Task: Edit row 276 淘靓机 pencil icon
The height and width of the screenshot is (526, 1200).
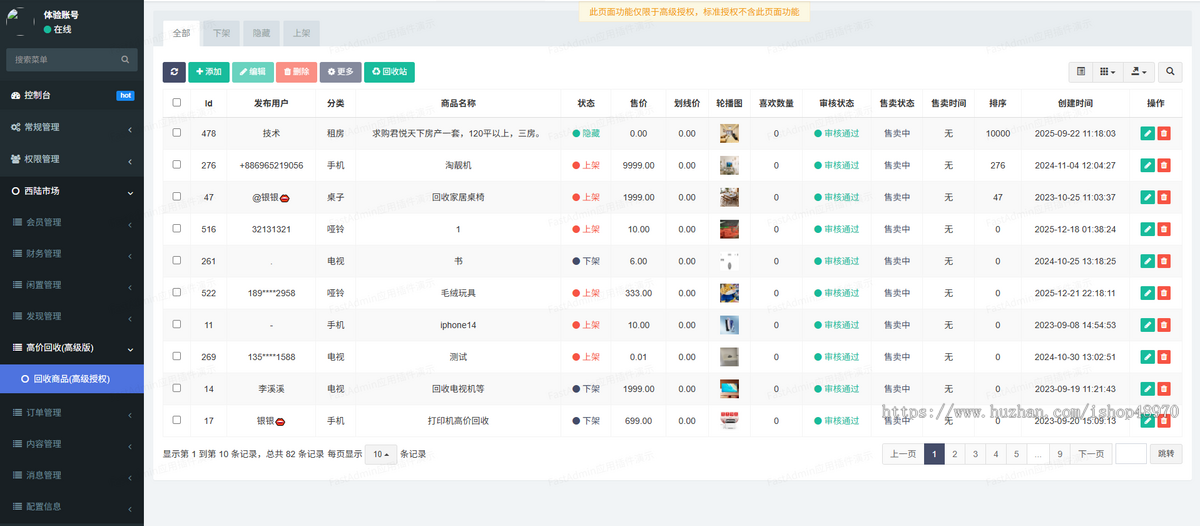Action: click(1147, 165)
